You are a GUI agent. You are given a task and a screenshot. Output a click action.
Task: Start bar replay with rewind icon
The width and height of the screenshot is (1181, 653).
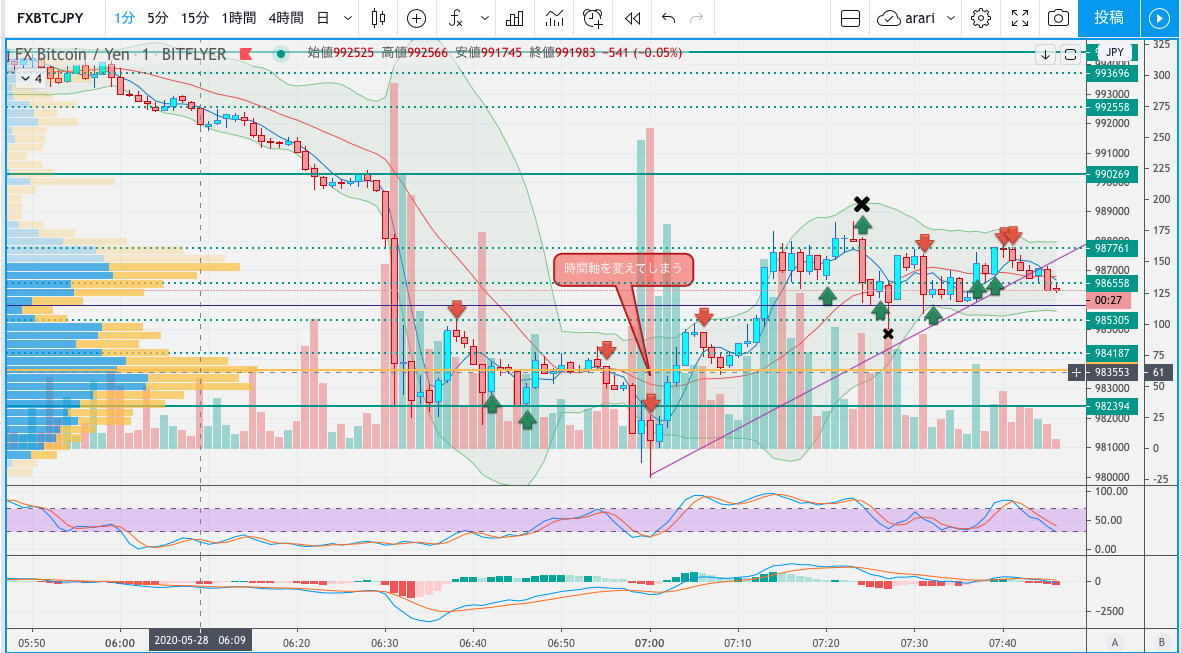[x=632, y=18]
